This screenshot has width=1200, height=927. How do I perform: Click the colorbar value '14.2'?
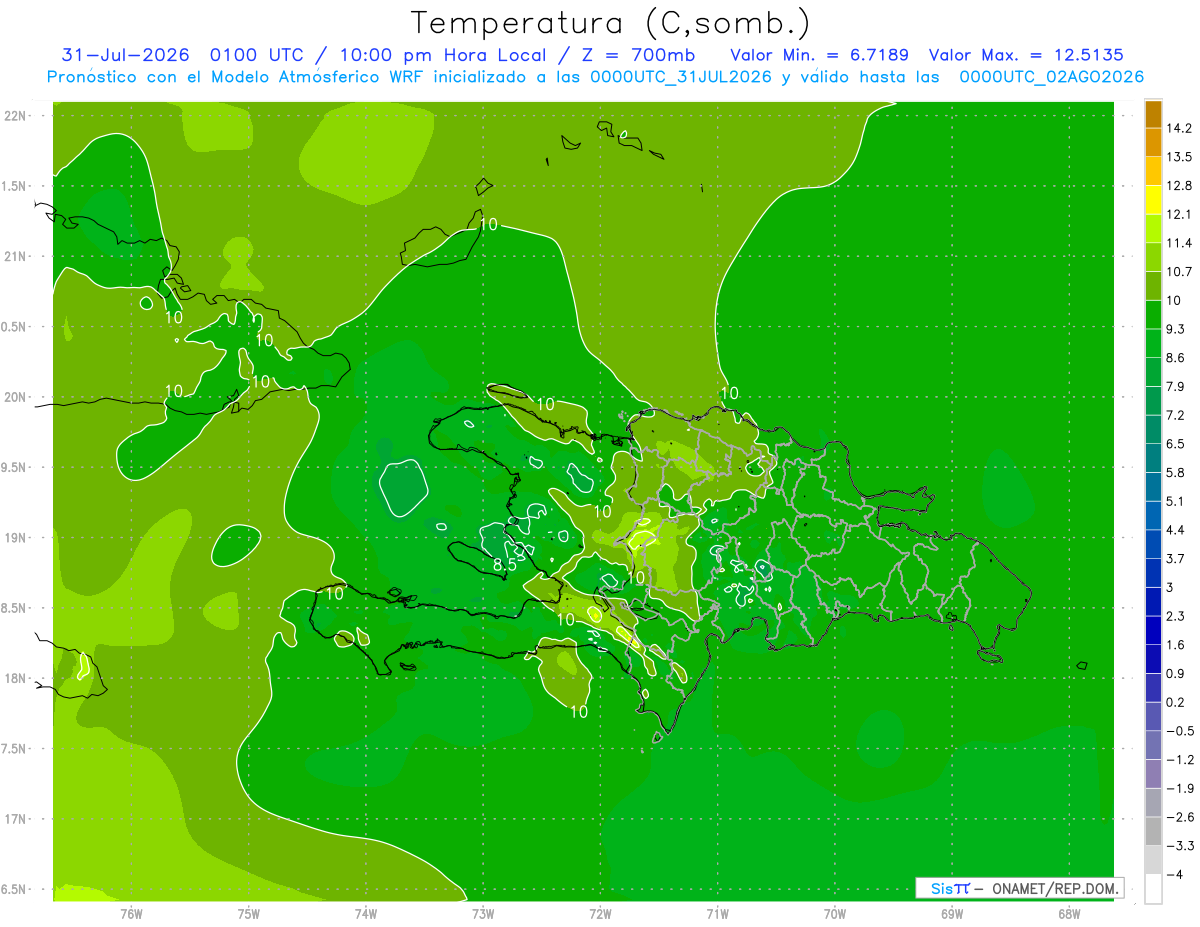point(1179,128)
